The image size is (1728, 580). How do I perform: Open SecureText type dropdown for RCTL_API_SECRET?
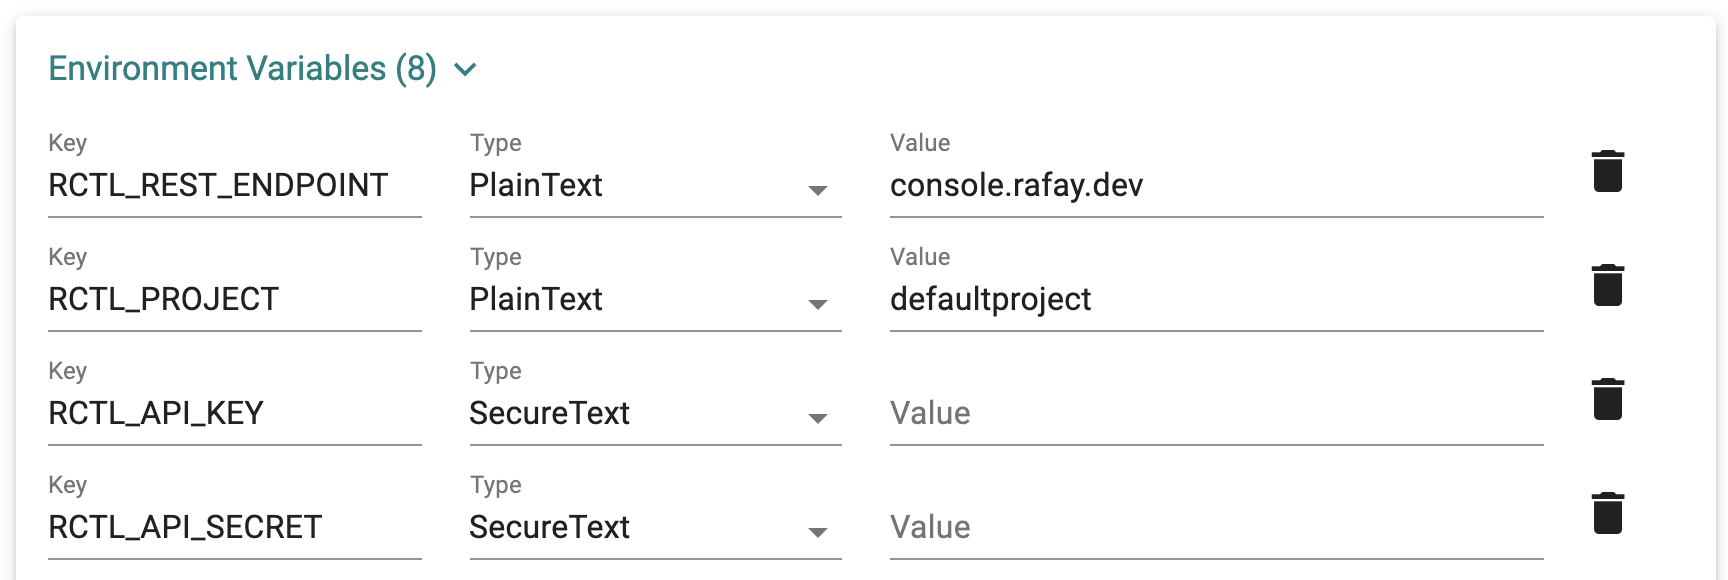(x=655, y=528)
